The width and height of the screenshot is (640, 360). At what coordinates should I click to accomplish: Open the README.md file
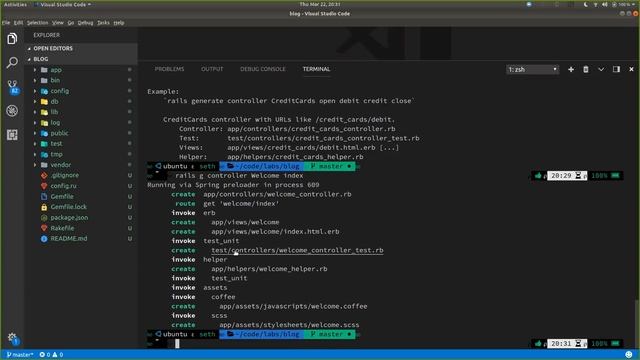click(69, 239)
